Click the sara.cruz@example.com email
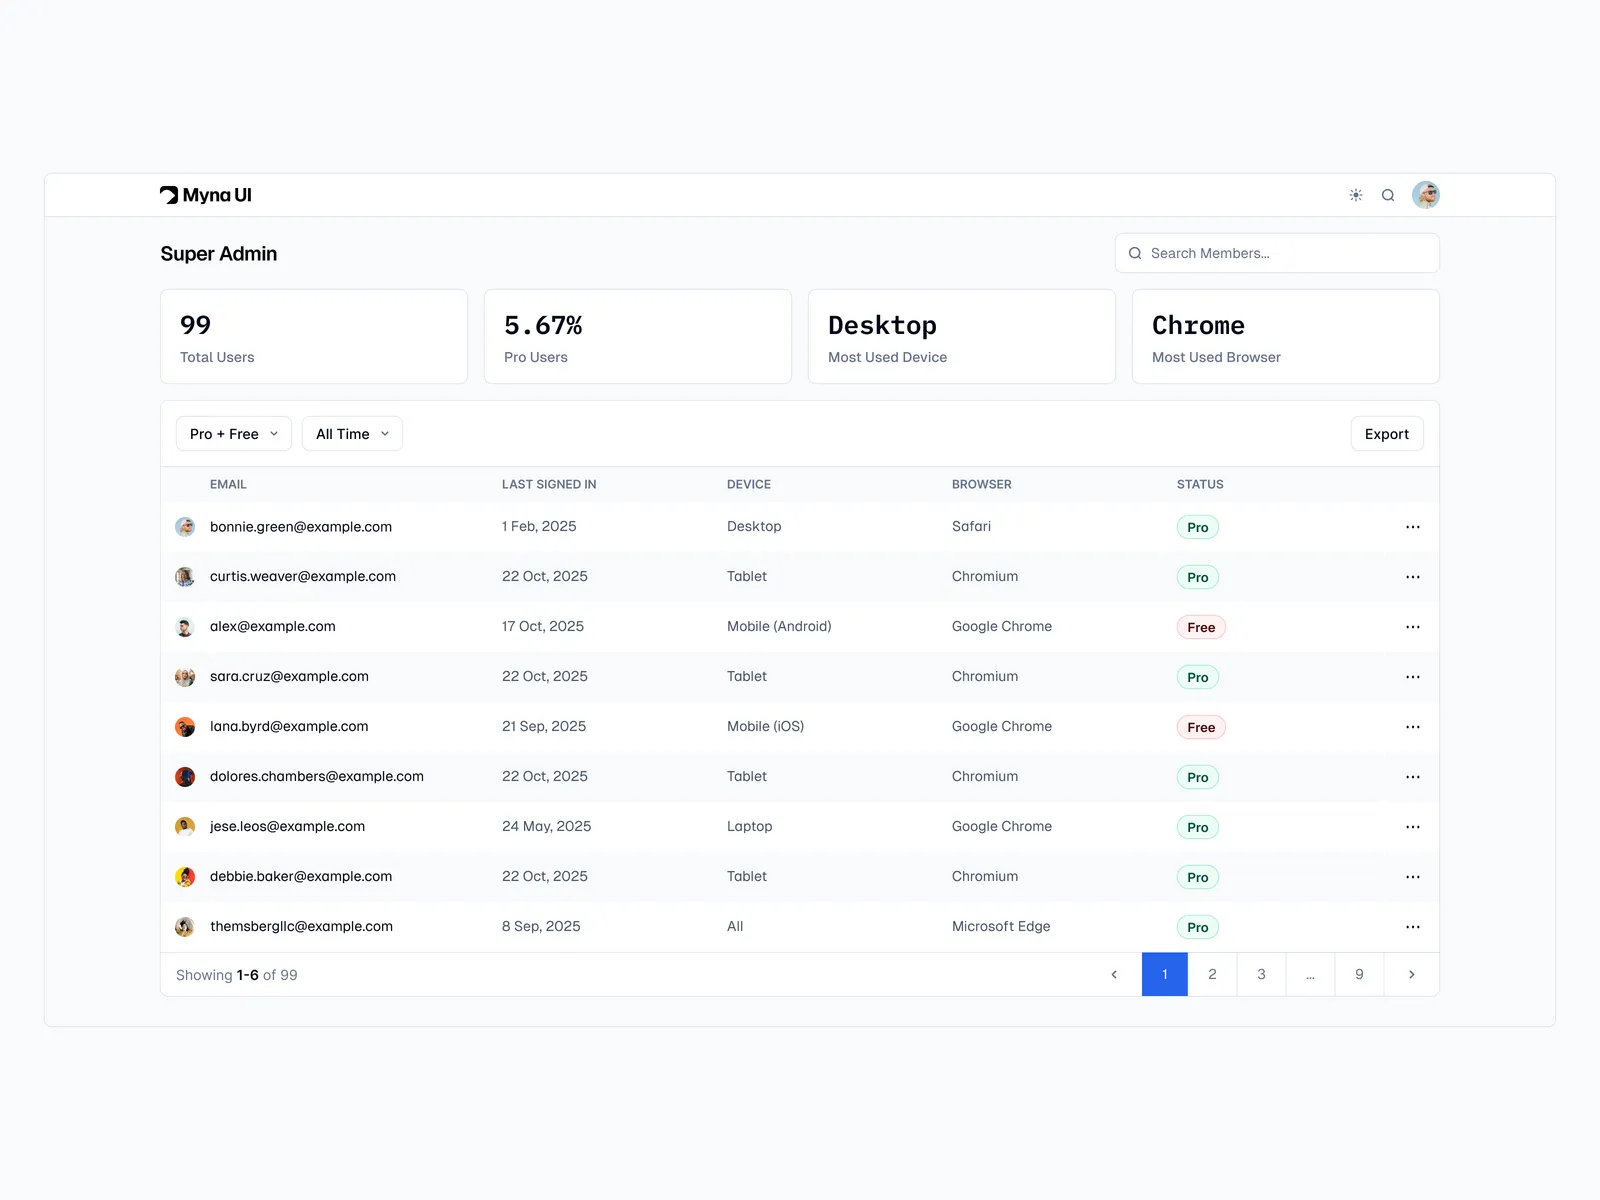 (x=289, y=677)
